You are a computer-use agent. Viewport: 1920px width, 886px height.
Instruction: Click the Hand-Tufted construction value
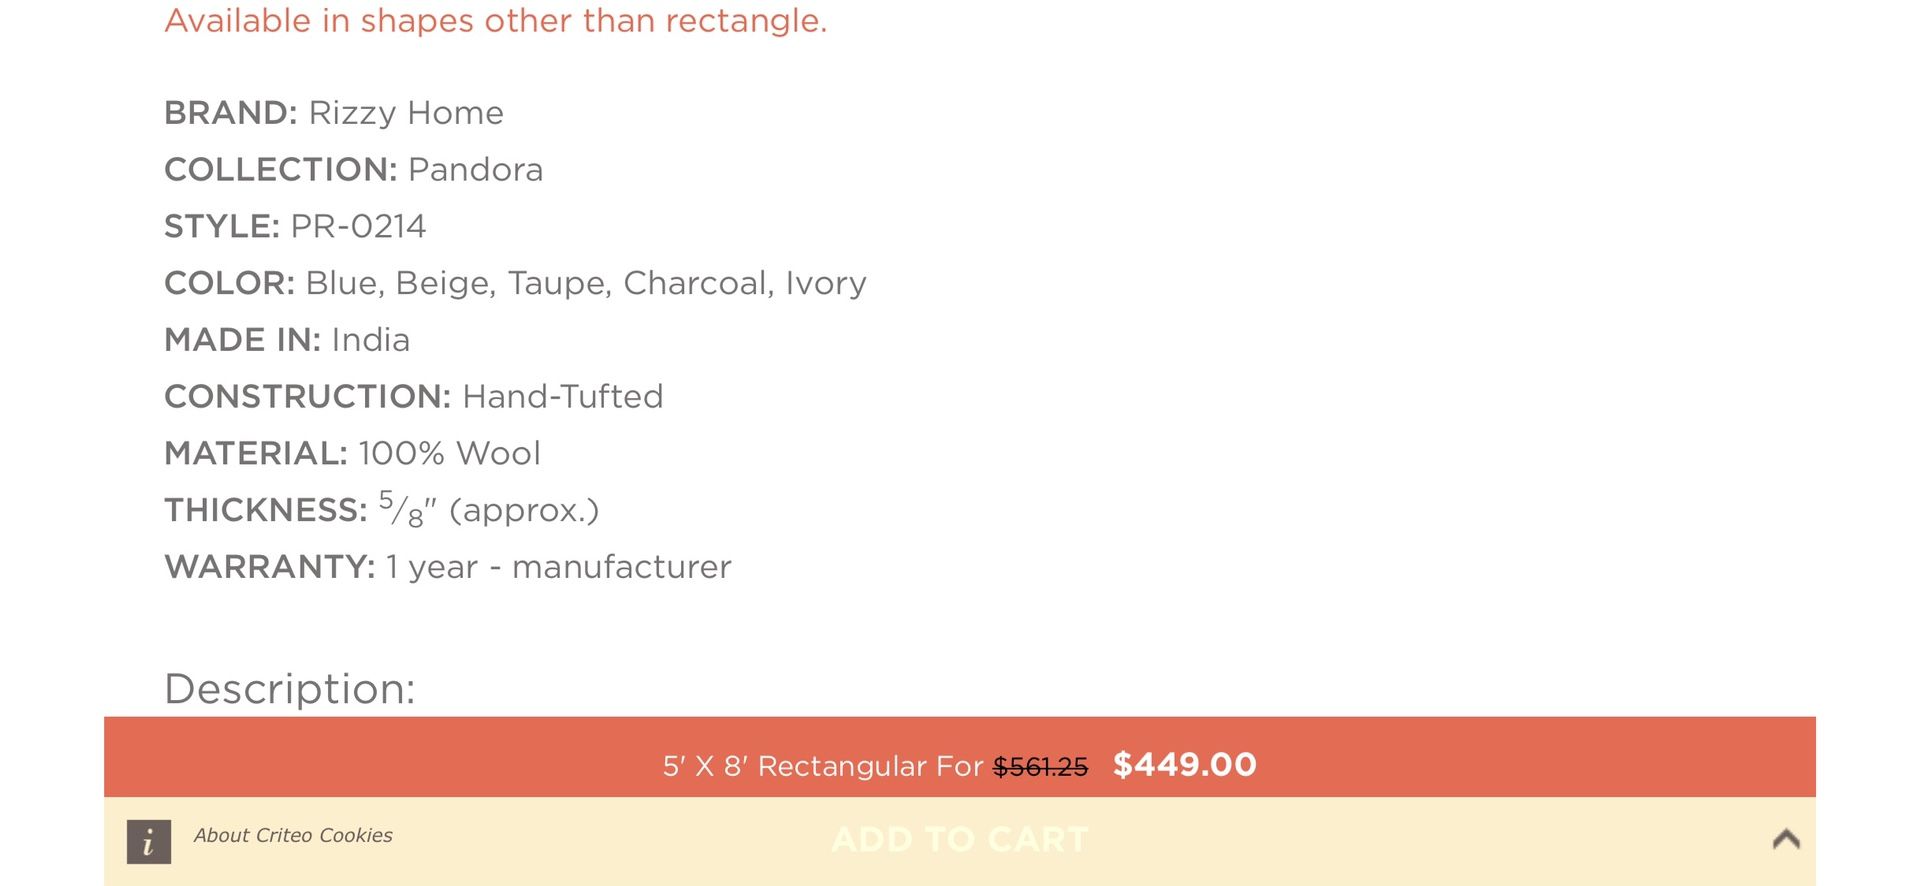click(x=563, y=397)
